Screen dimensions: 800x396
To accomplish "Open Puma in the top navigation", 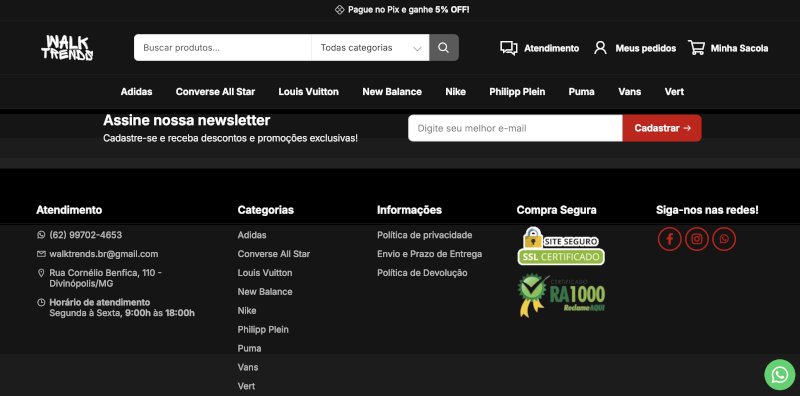I will coord(582,92).
